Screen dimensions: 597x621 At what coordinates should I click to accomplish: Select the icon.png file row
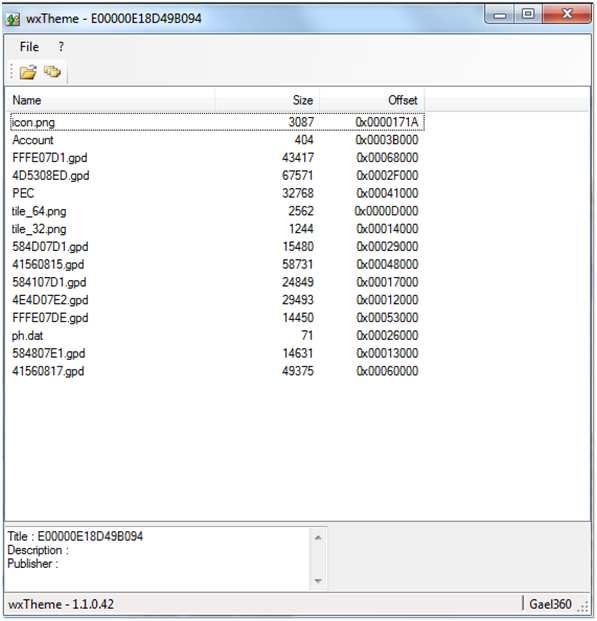coord(217,122)
